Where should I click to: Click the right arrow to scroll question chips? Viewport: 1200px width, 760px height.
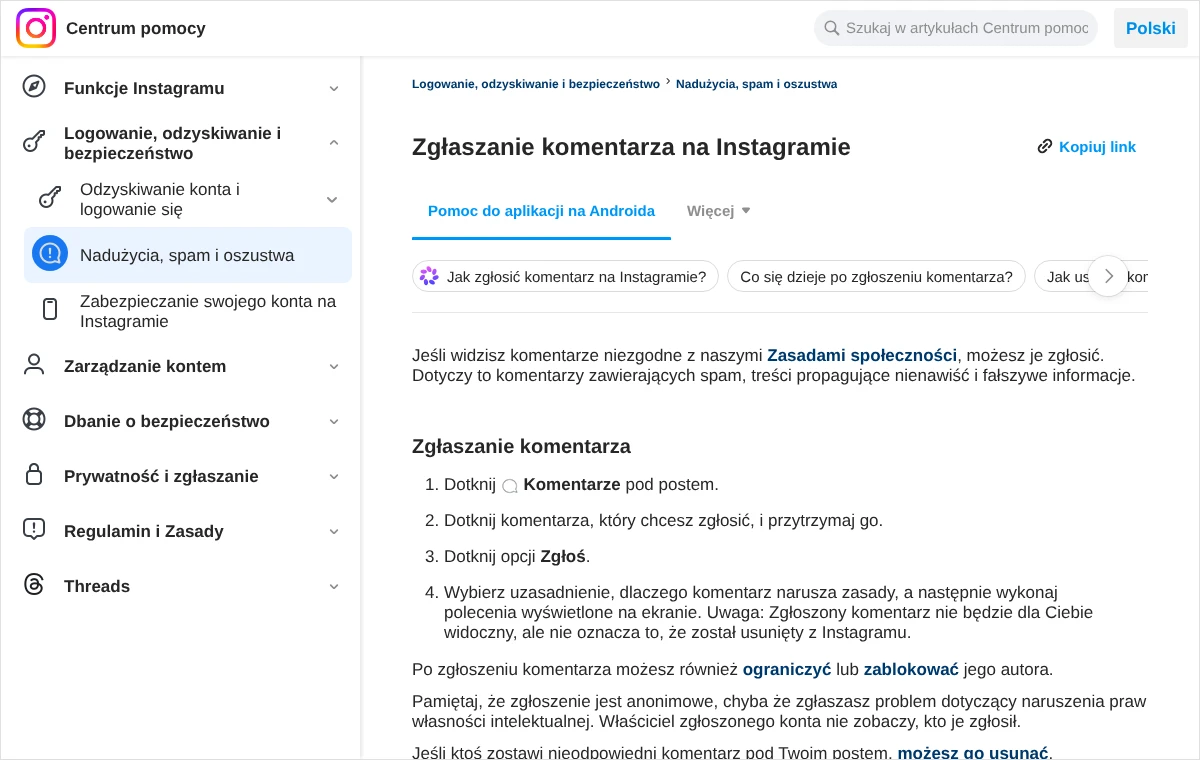[1108, 276]
